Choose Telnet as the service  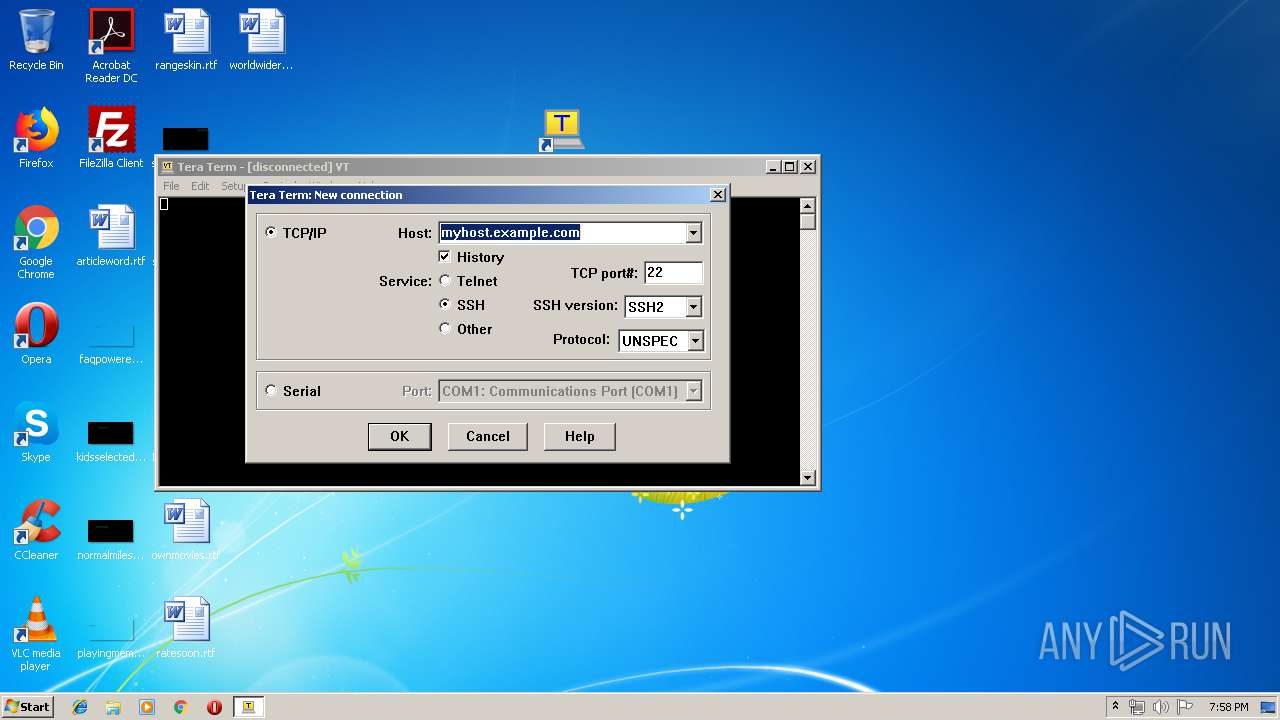445,281
